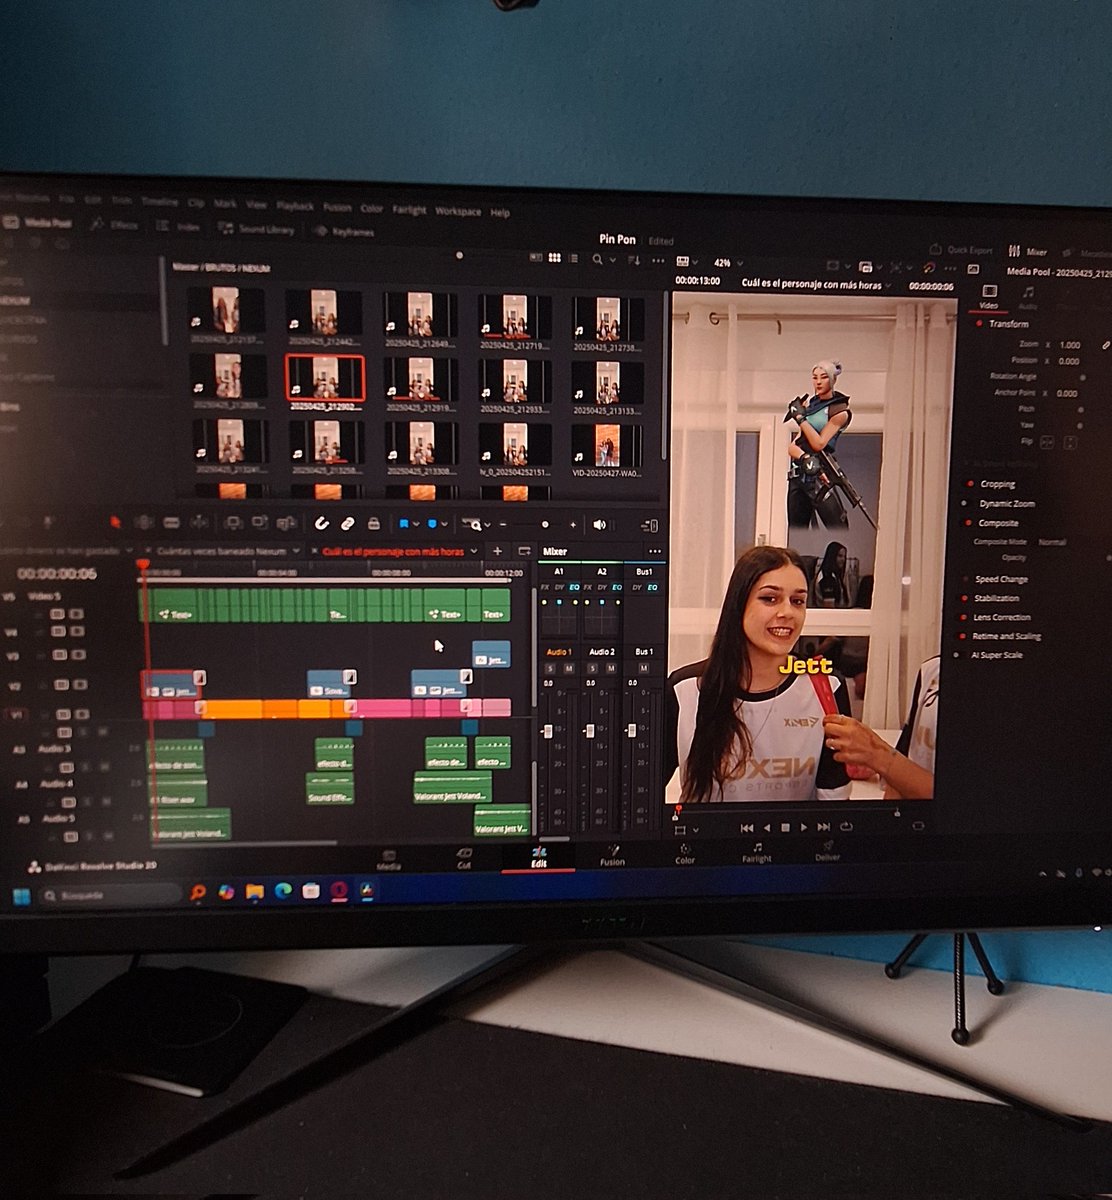This screenshot has height=1200, width=1112.
Task: Select timeline tab Cuál es el personaje con más horas
Action: pos(393,551)
